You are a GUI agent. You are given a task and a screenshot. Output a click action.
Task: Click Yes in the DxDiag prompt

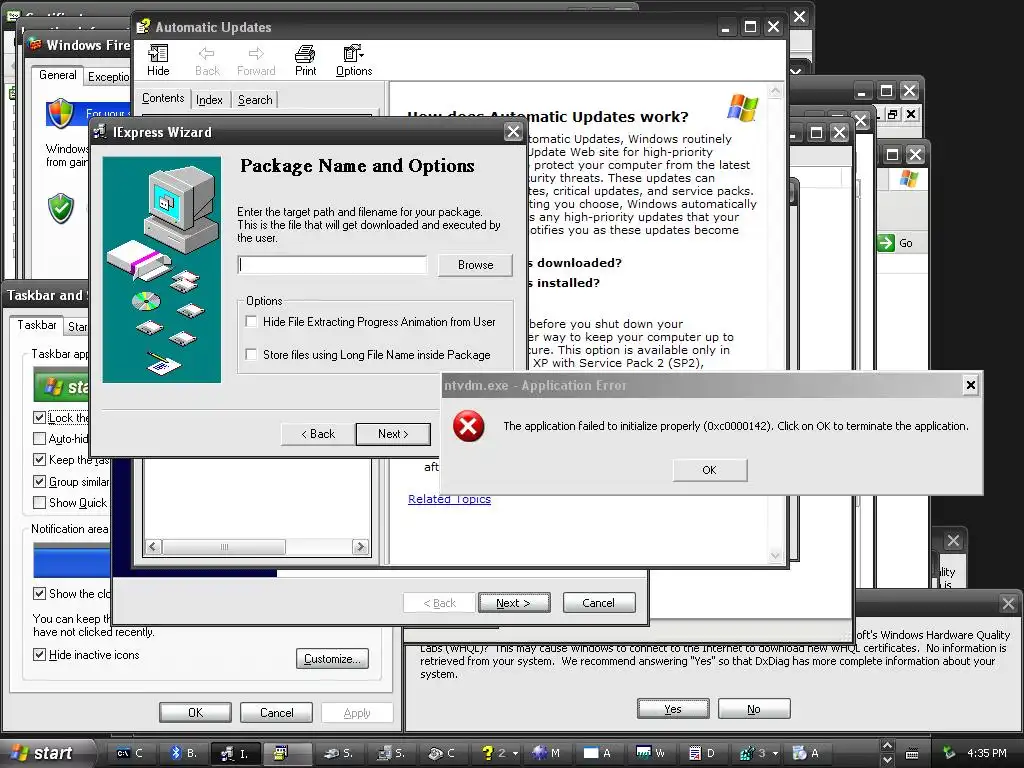coord(673,709)
